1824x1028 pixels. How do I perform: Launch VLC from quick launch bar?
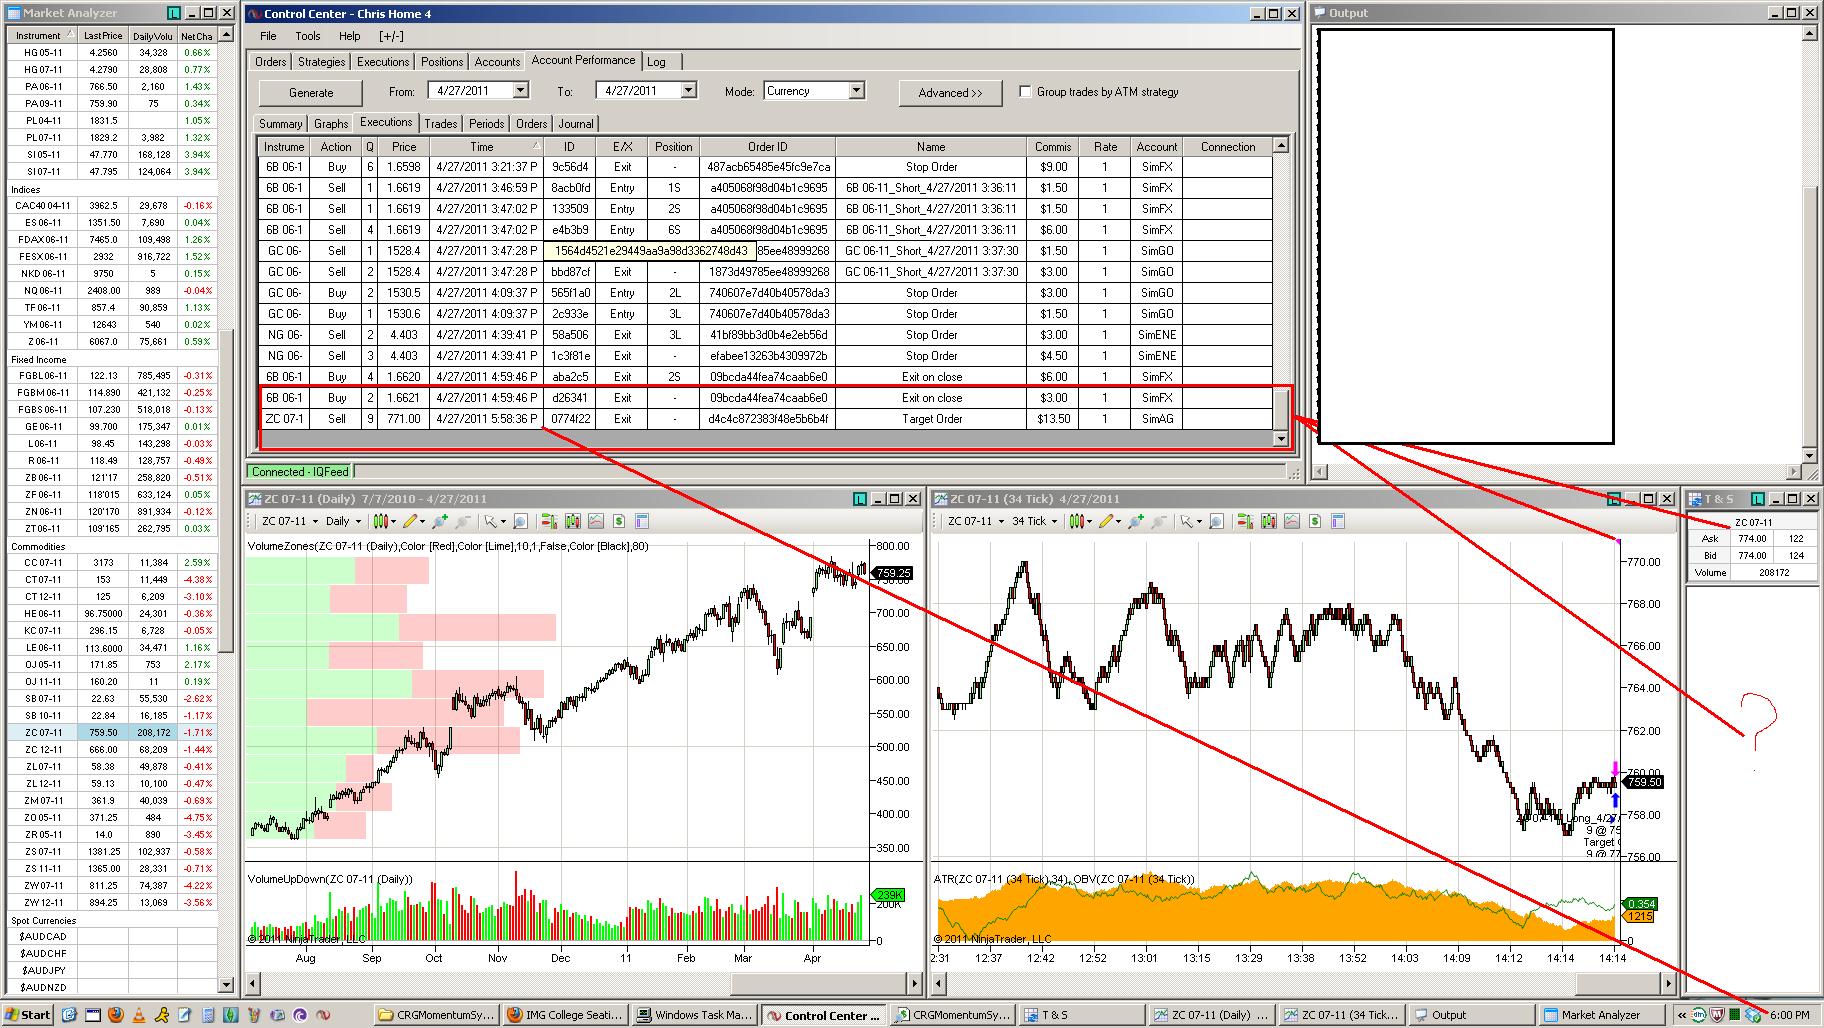138,1015
